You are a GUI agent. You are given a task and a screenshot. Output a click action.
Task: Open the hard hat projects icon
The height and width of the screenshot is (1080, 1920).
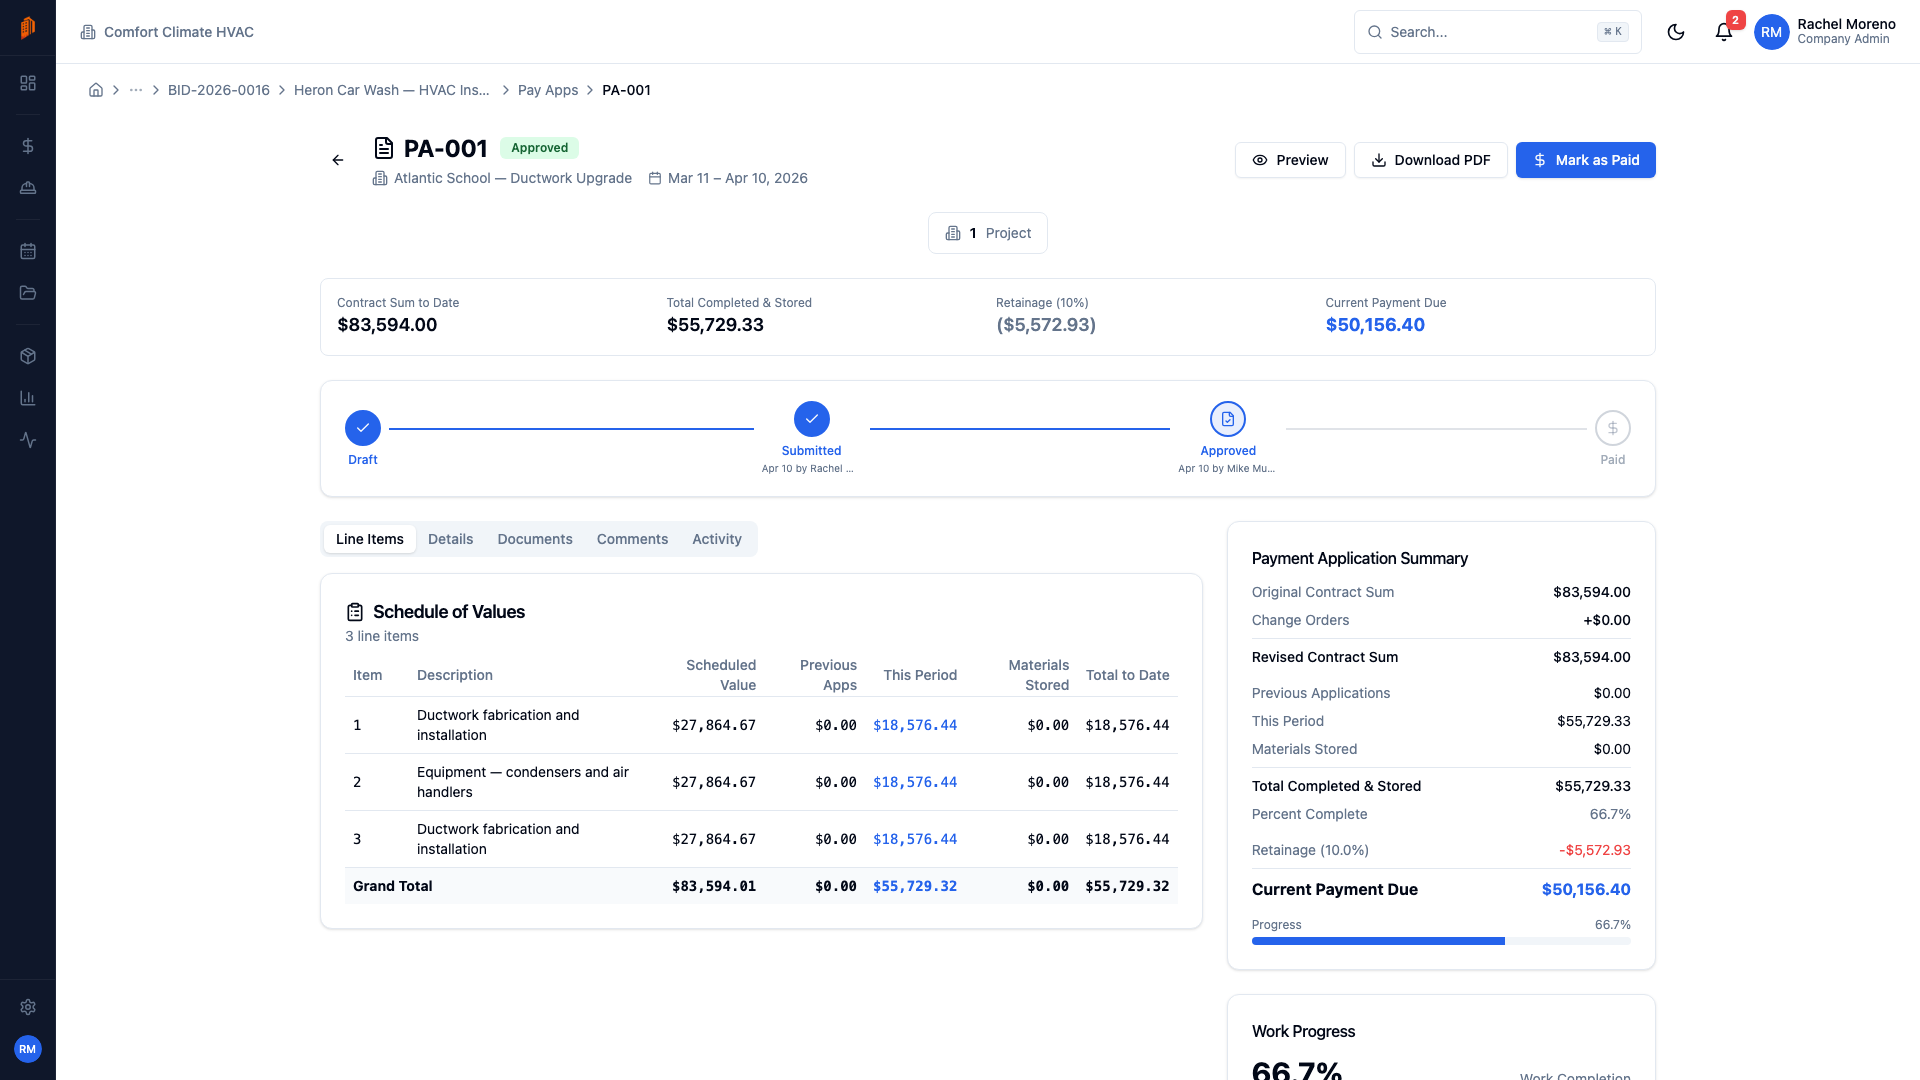click(x=28, y=187)
